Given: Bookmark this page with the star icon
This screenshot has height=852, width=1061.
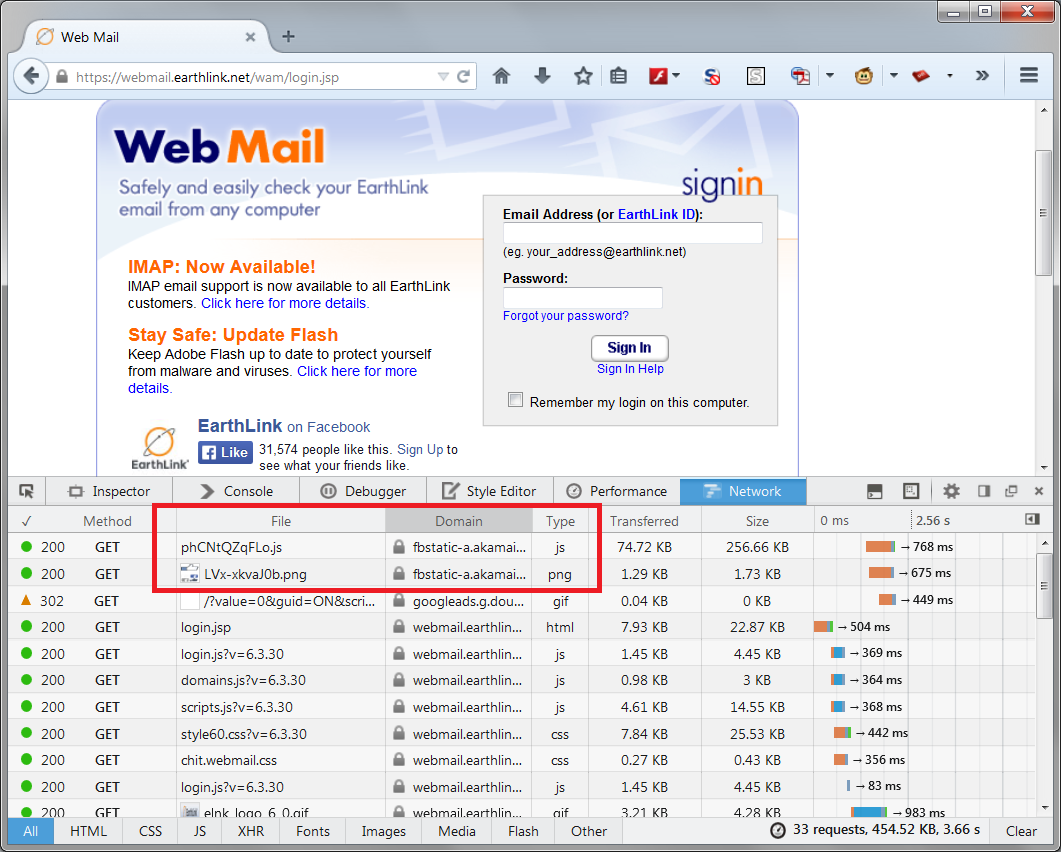Looking at the screenshot, I should [x=583, y=76].
